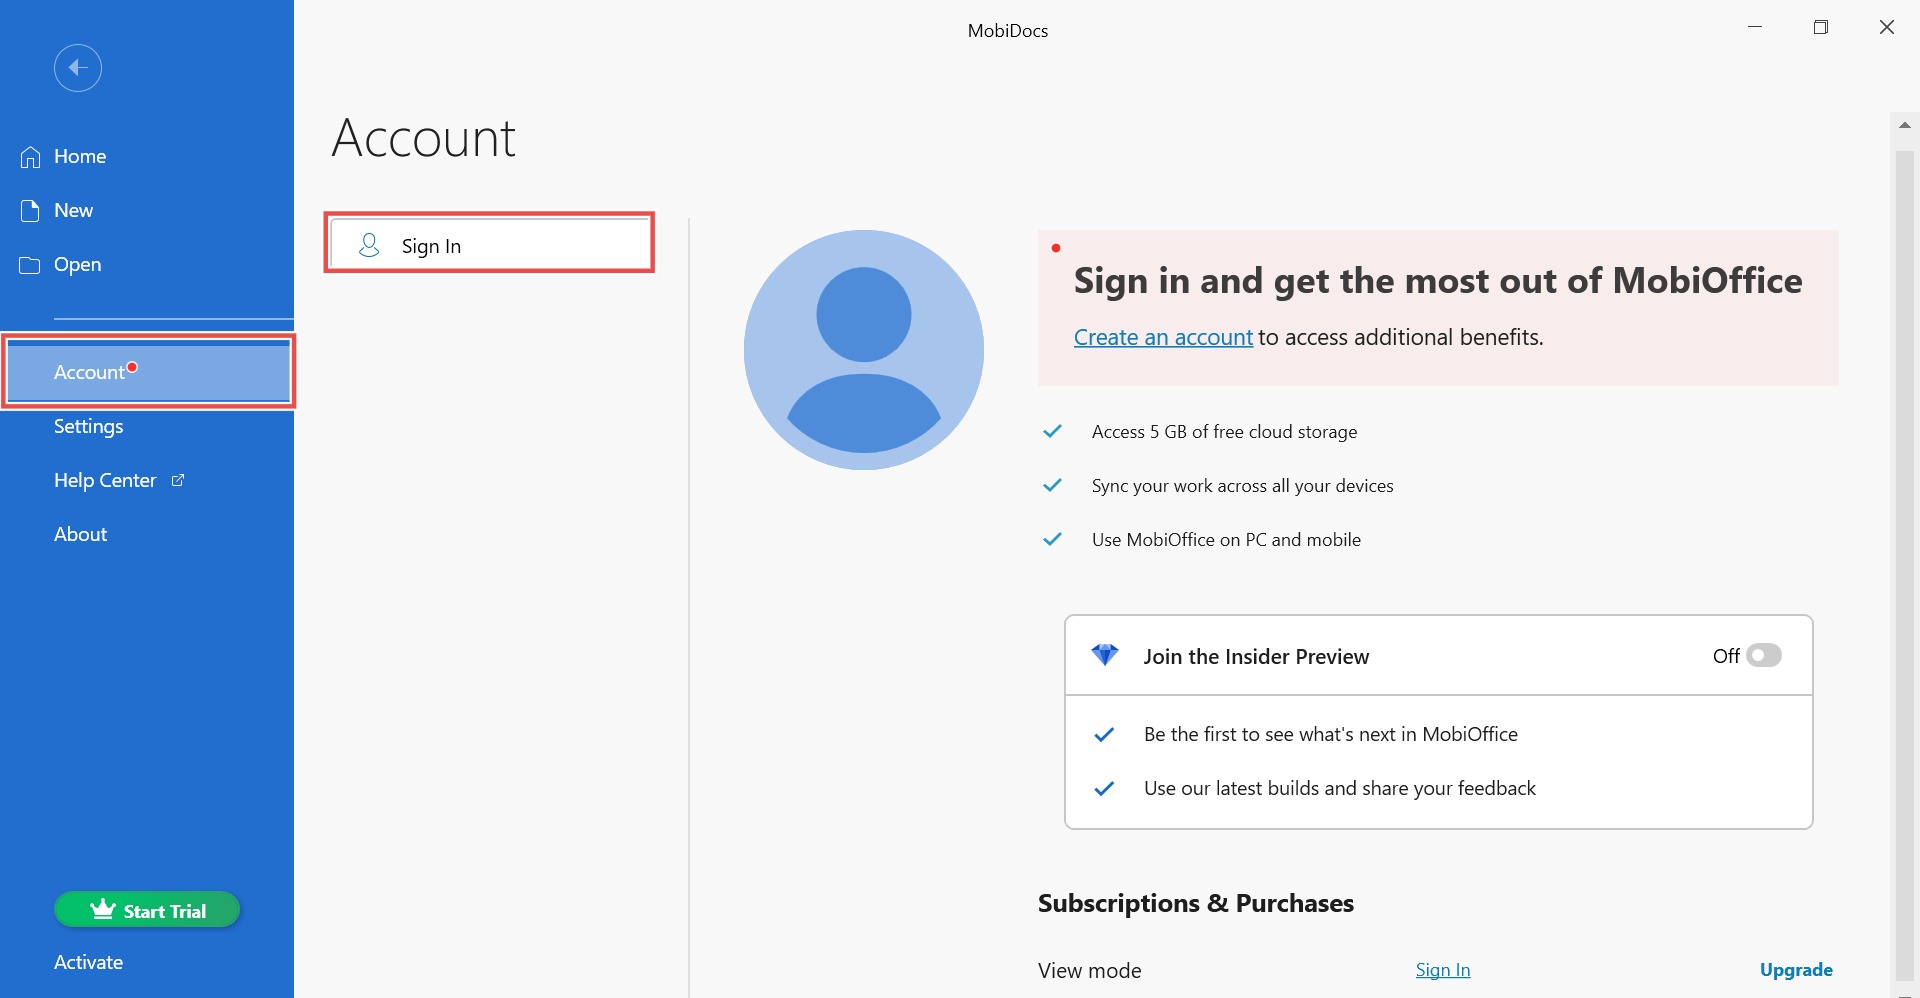Image resolution: width=1920 pixels, height=998 pixels.
Task: Click the person icon inside Sign In button
Action: click(x=369, y=245)
